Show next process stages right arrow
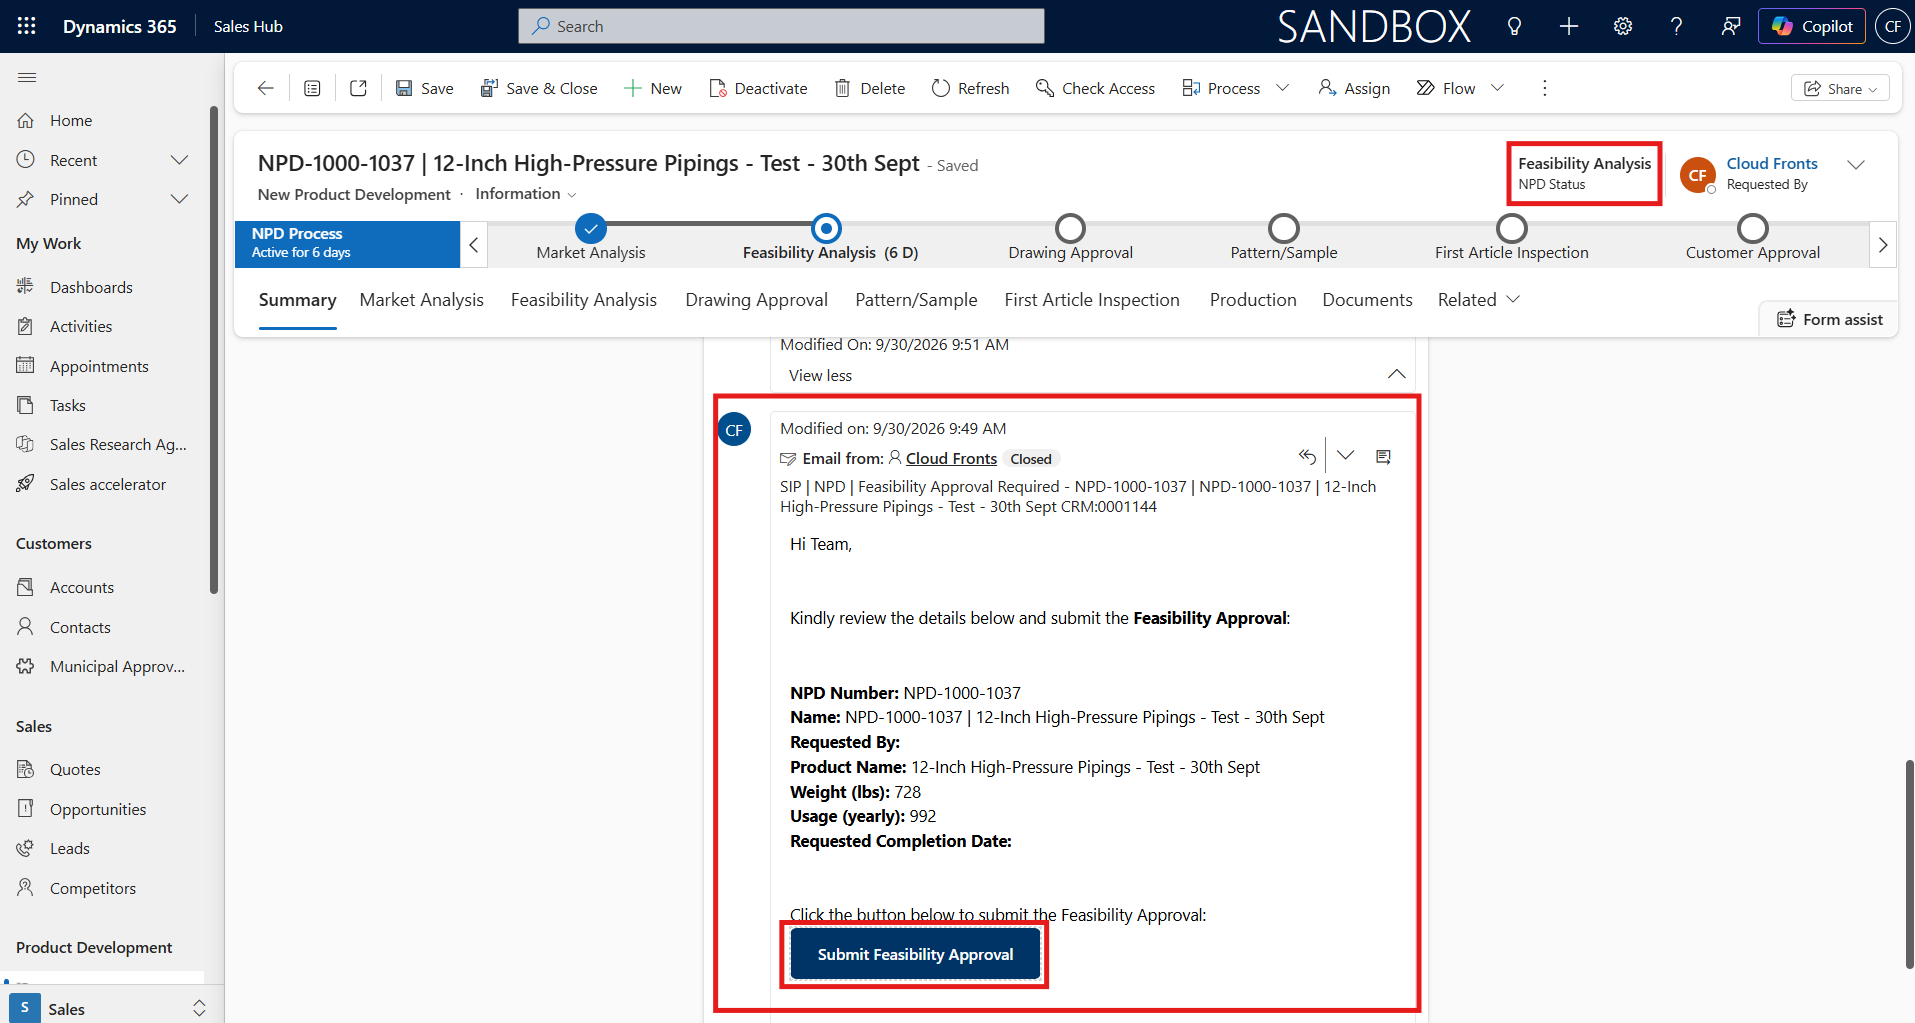 click(1883, 244)
